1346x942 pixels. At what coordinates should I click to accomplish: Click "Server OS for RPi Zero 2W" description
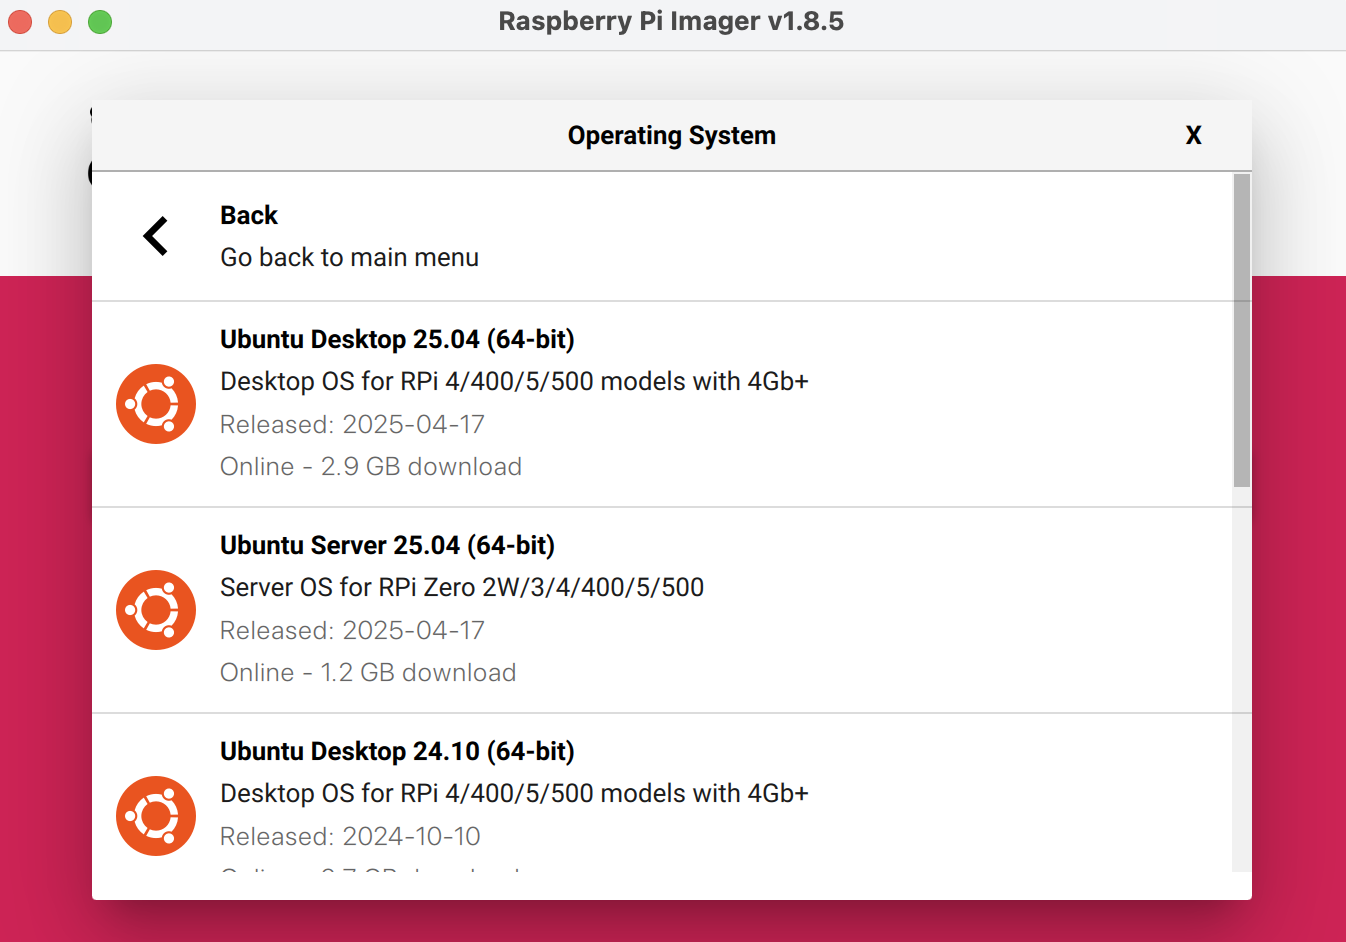pos(462,588)
